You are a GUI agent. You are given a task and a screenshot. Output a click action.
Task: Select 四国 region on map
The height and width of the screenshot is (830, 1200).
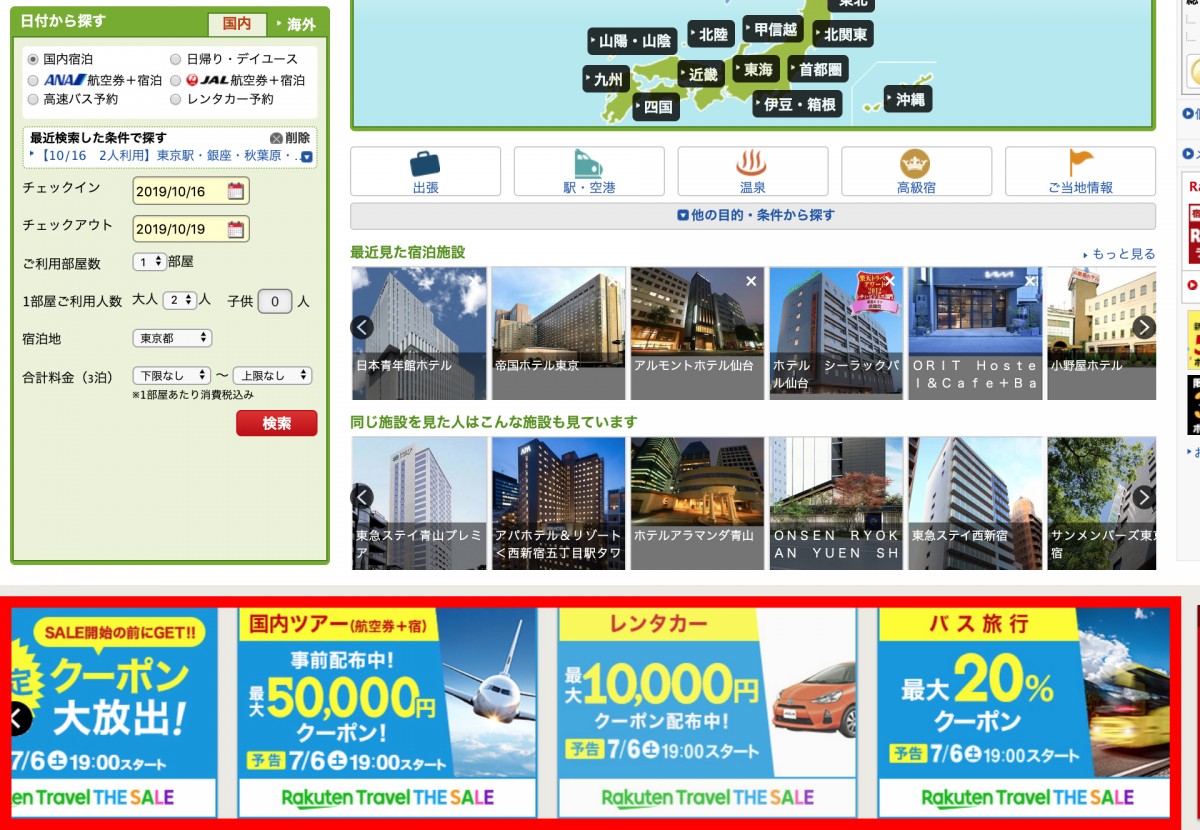[656, 107]
